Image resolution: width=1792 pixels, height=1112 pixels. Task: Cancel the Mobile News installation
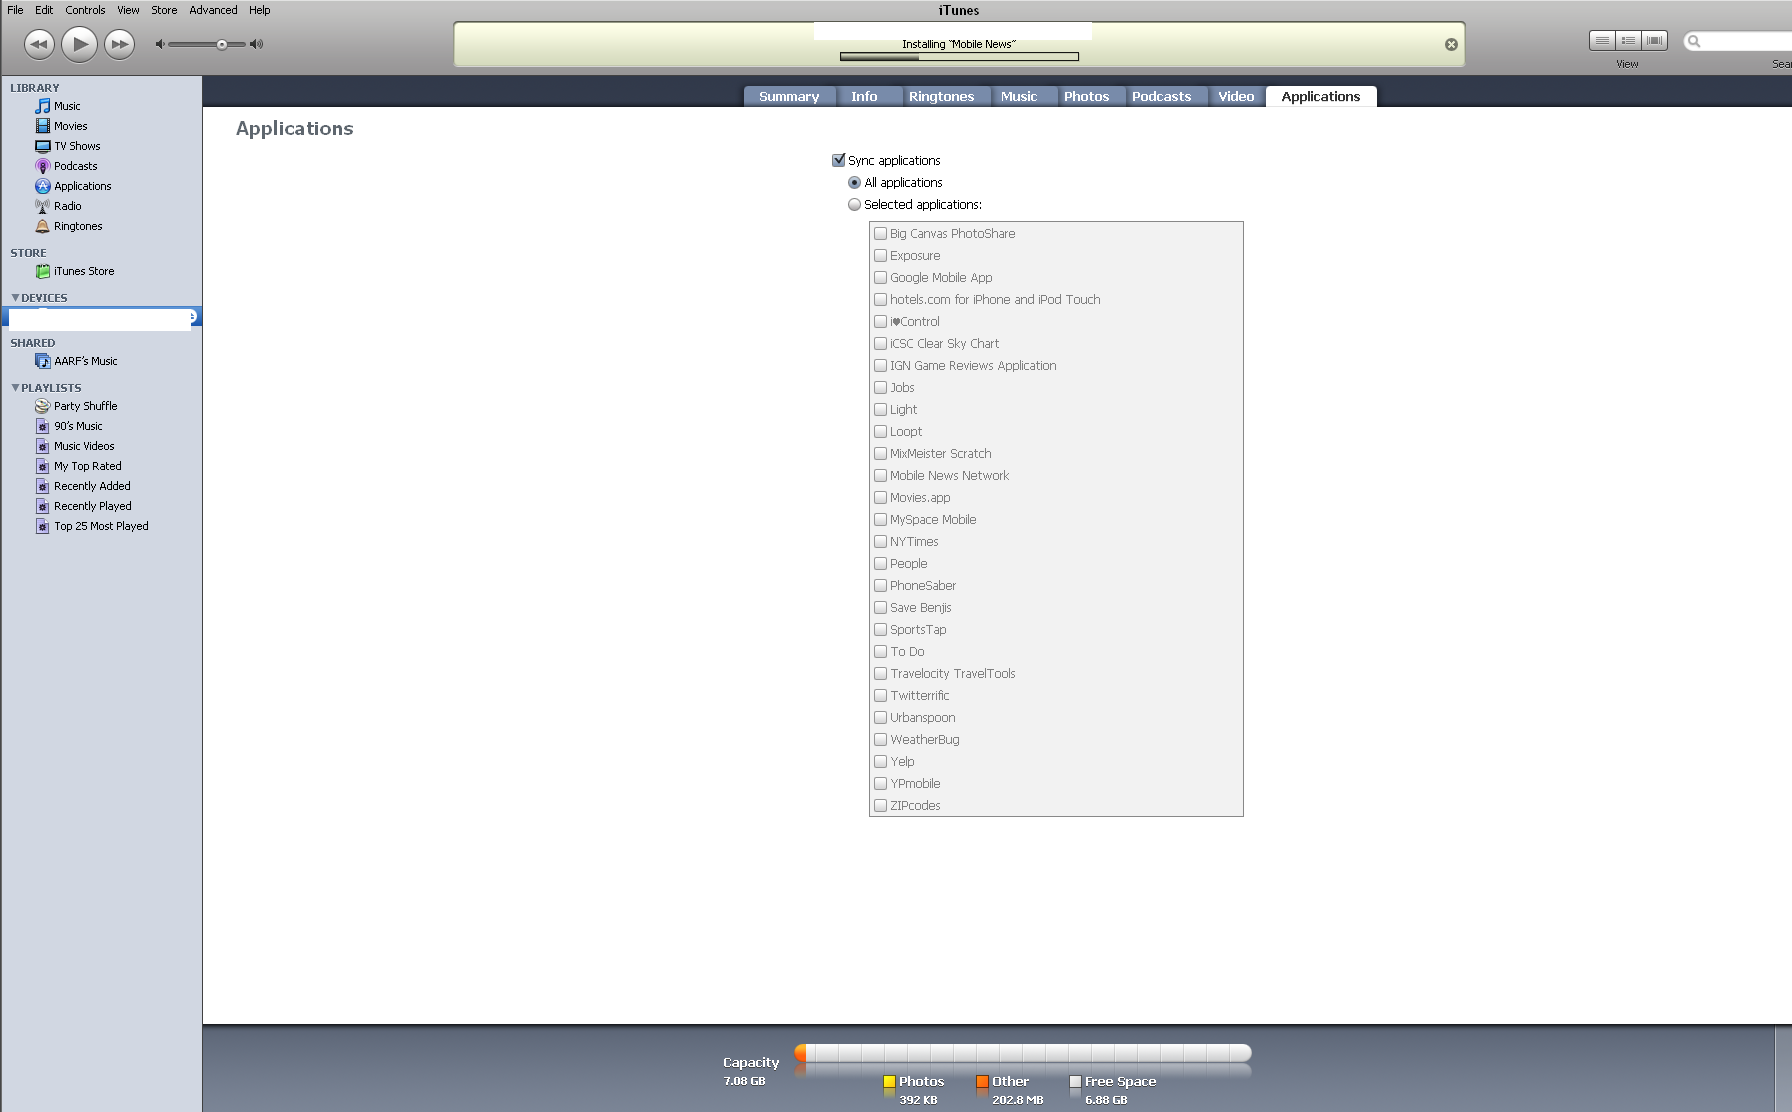click(x=1451, y=44)
